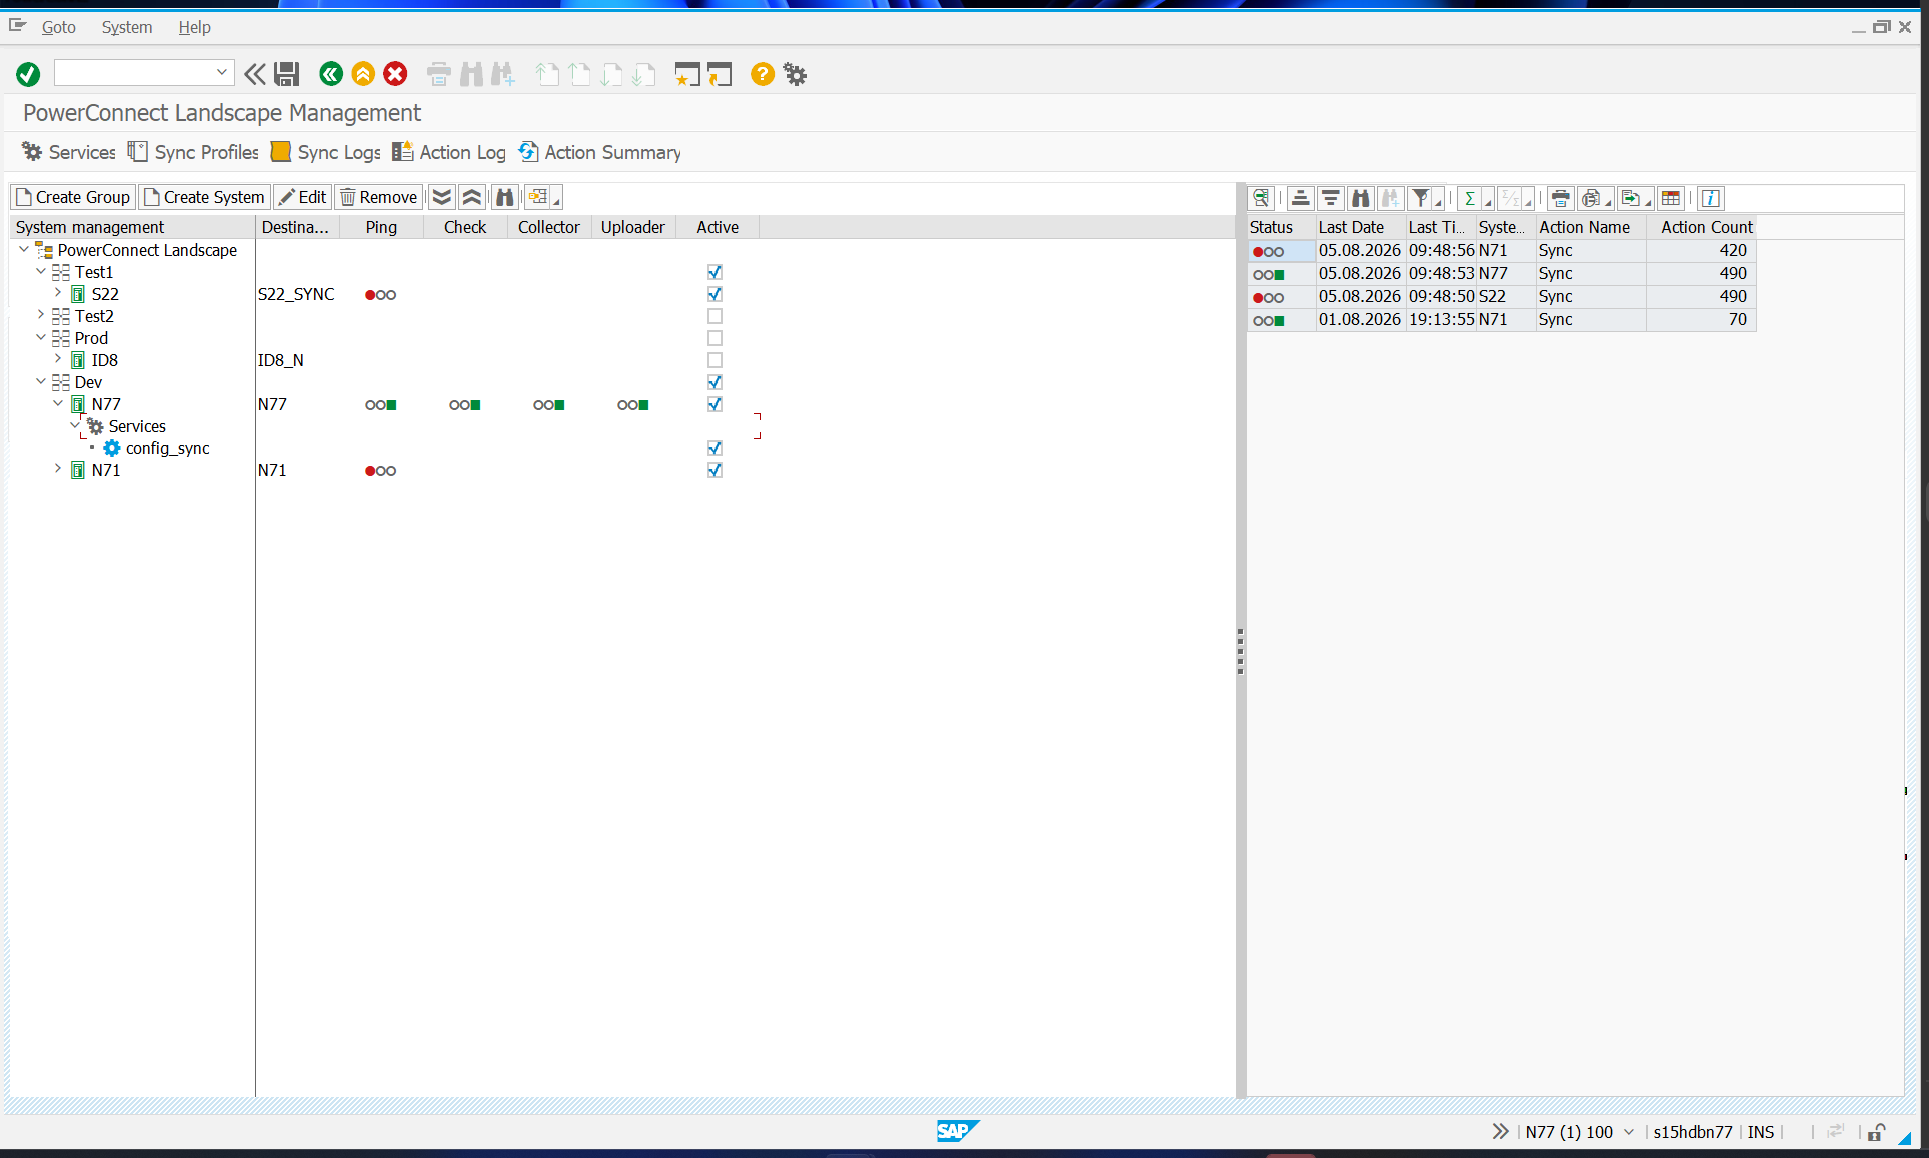Open Sync Profiles
The height and width of the screenshot is (1158, 1929).
(x=193, y=152)
